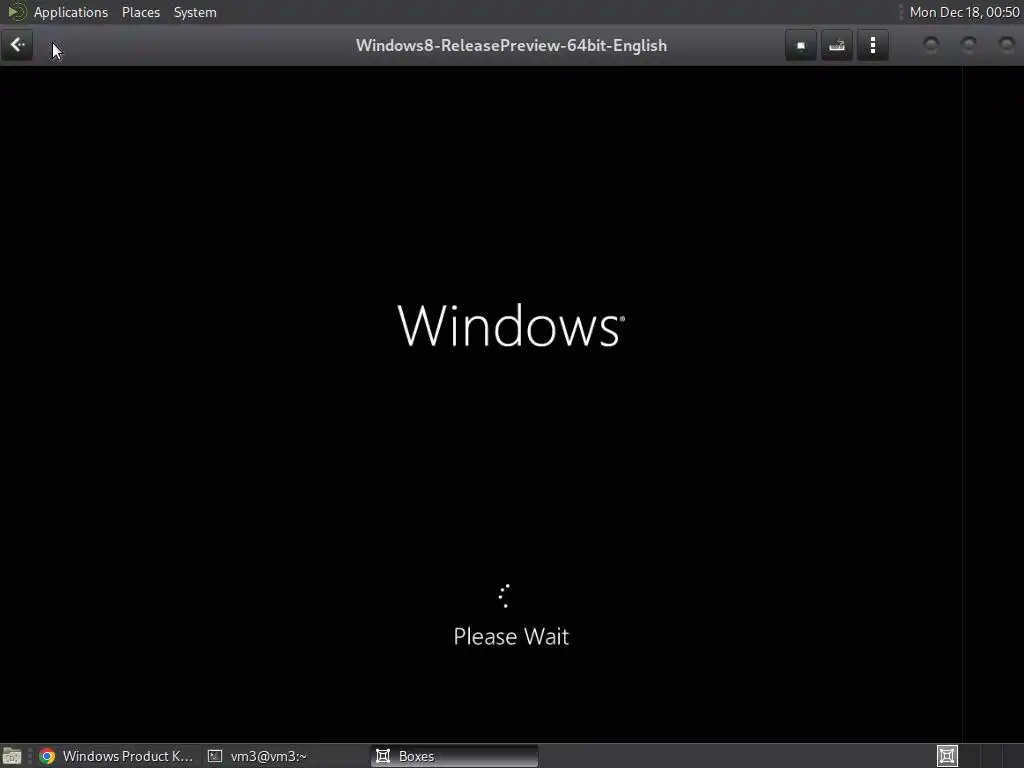
Task: Click the MATE logo icon in top panel
Action: click(16, 12)
